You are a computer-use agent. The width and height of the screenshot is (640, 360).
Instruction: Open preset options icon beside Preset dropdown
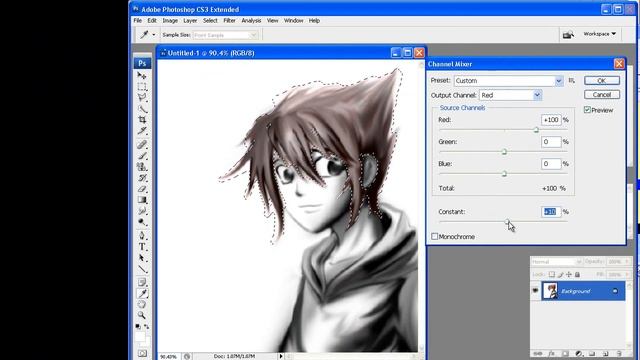571,80
